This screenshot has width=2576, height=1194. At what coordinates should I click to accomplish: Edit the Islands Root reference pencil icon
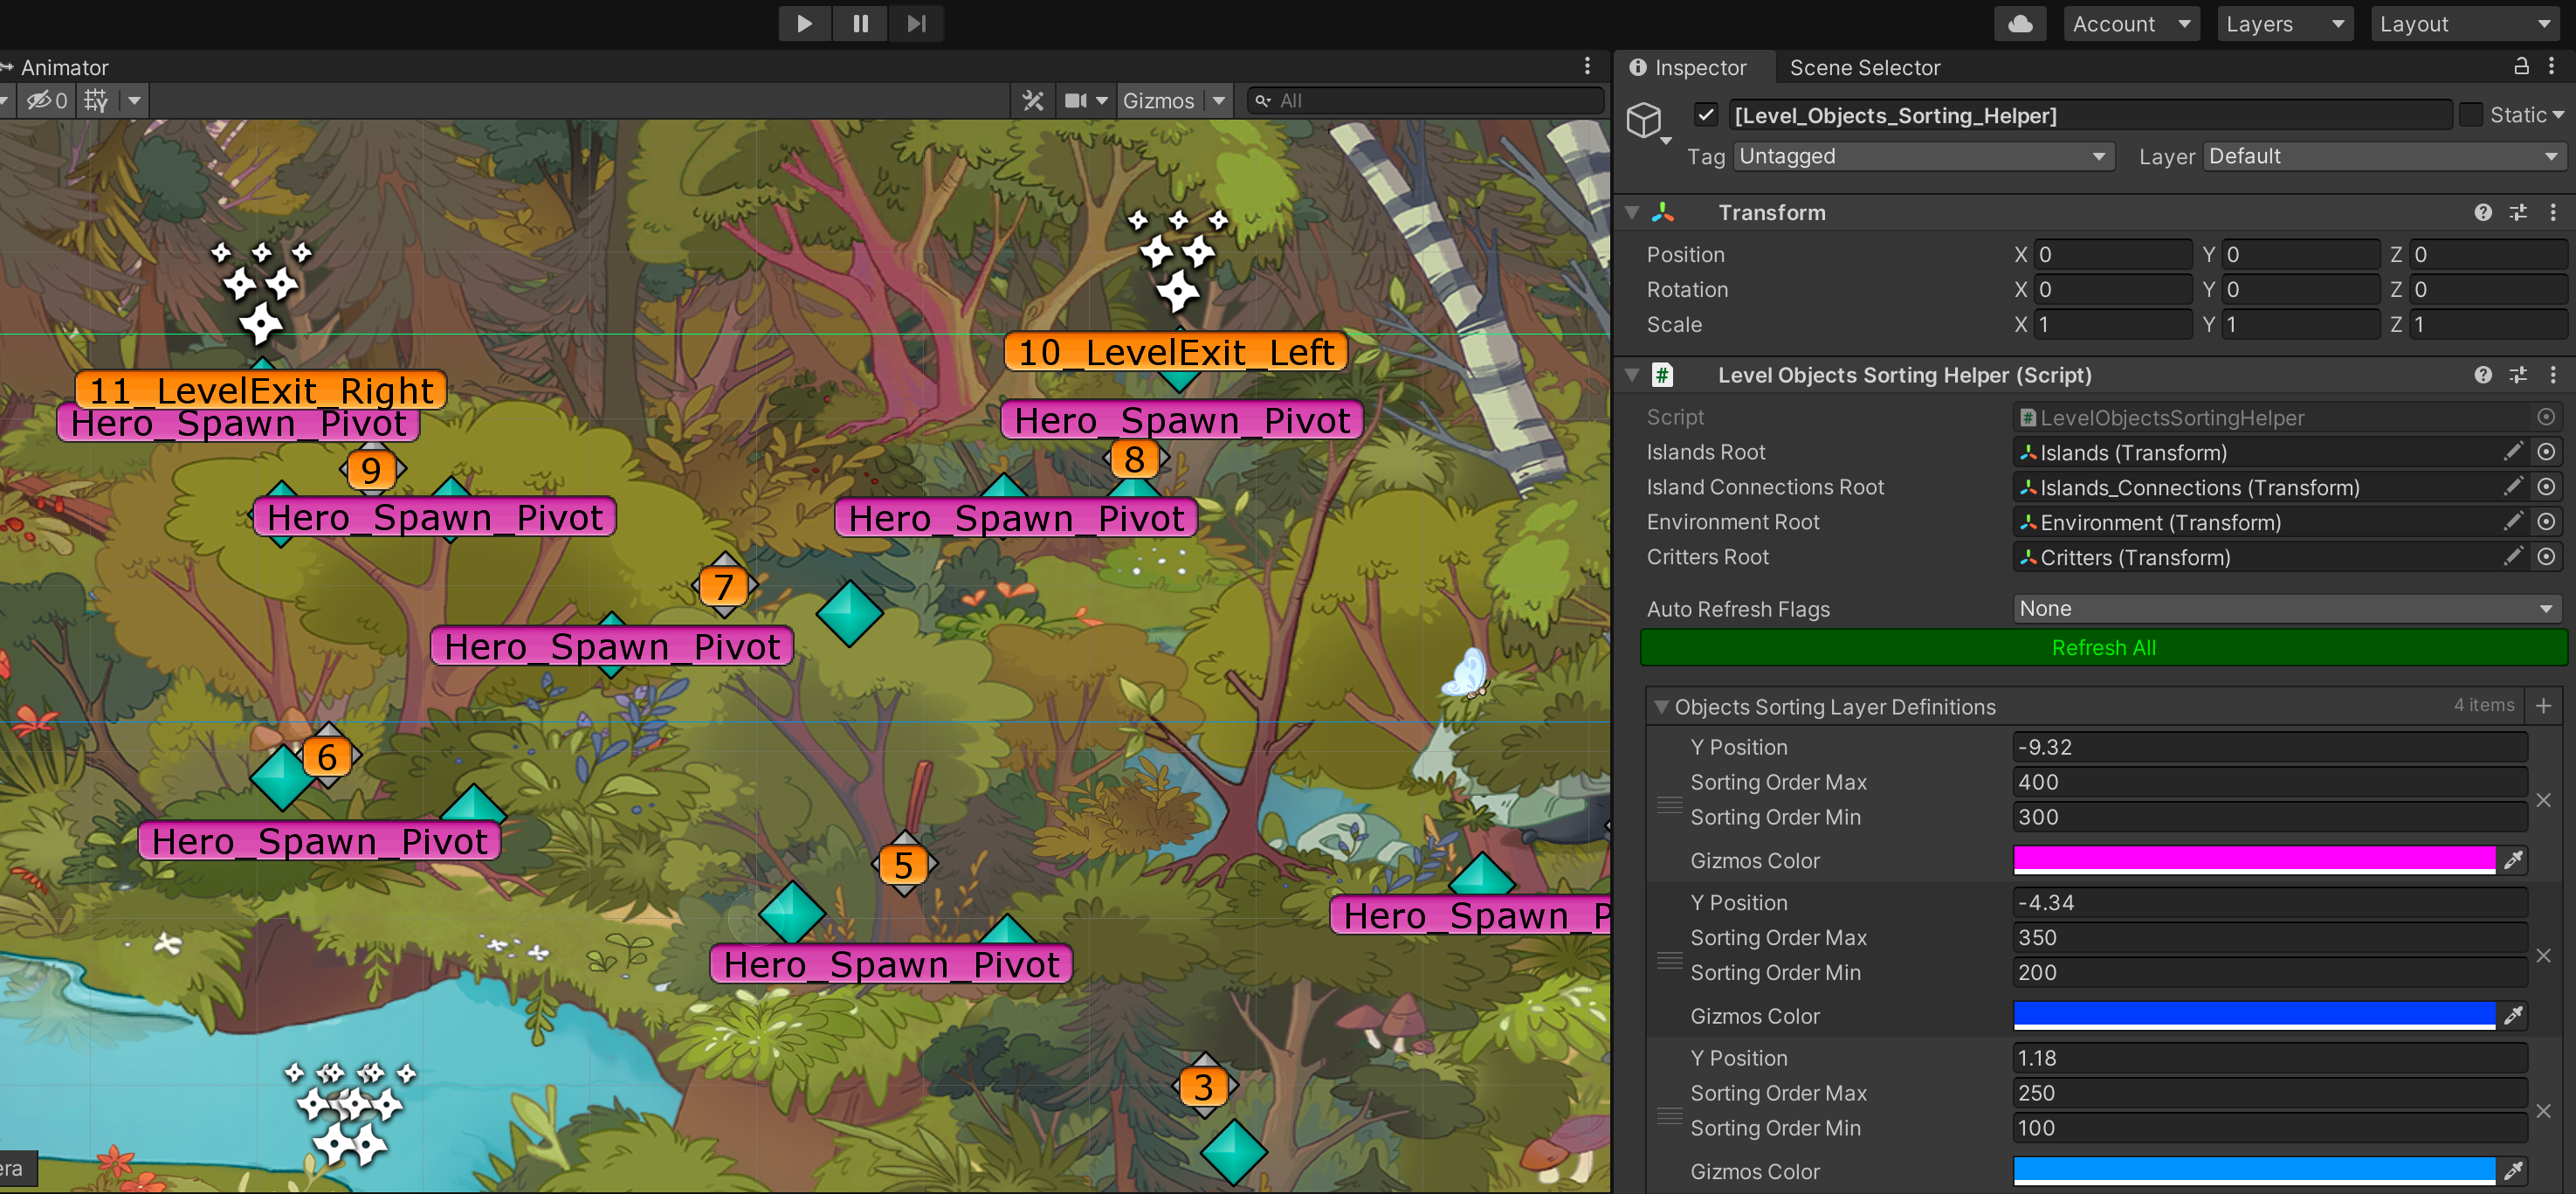2513,452
